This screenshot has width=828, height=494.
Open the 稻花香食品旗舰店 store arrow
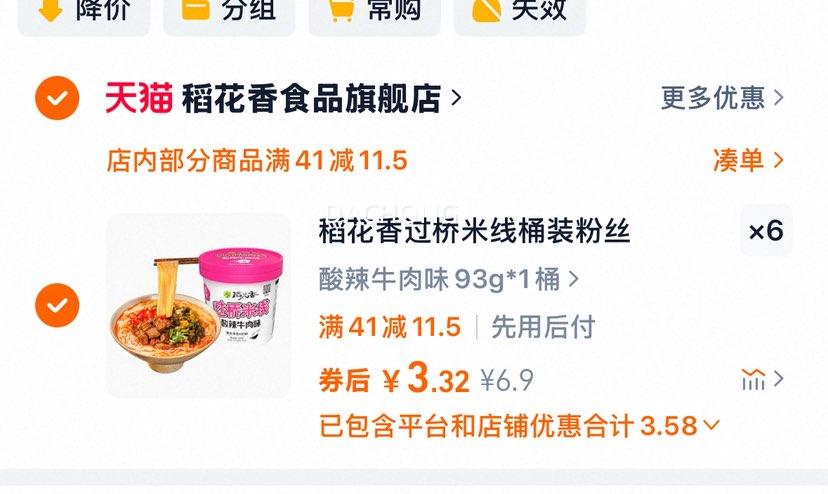pyautogui.click(x=456, y=98)
